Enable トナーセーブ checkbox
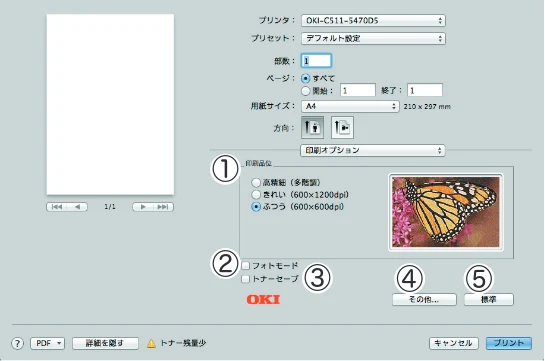Screen dimensions: 545x361 coord(245,279)
